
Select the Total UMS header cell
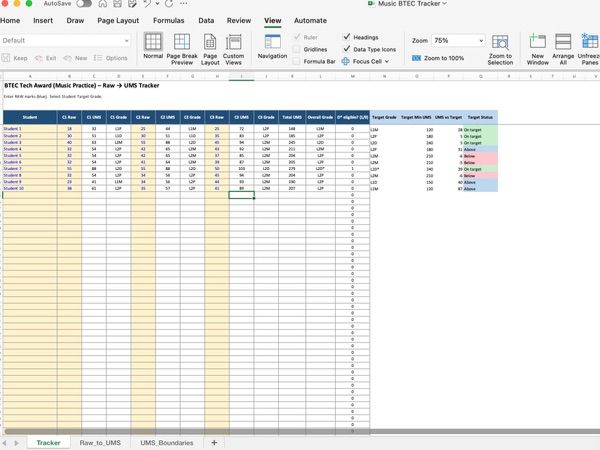pyautogui.click(x=292, y=117)
